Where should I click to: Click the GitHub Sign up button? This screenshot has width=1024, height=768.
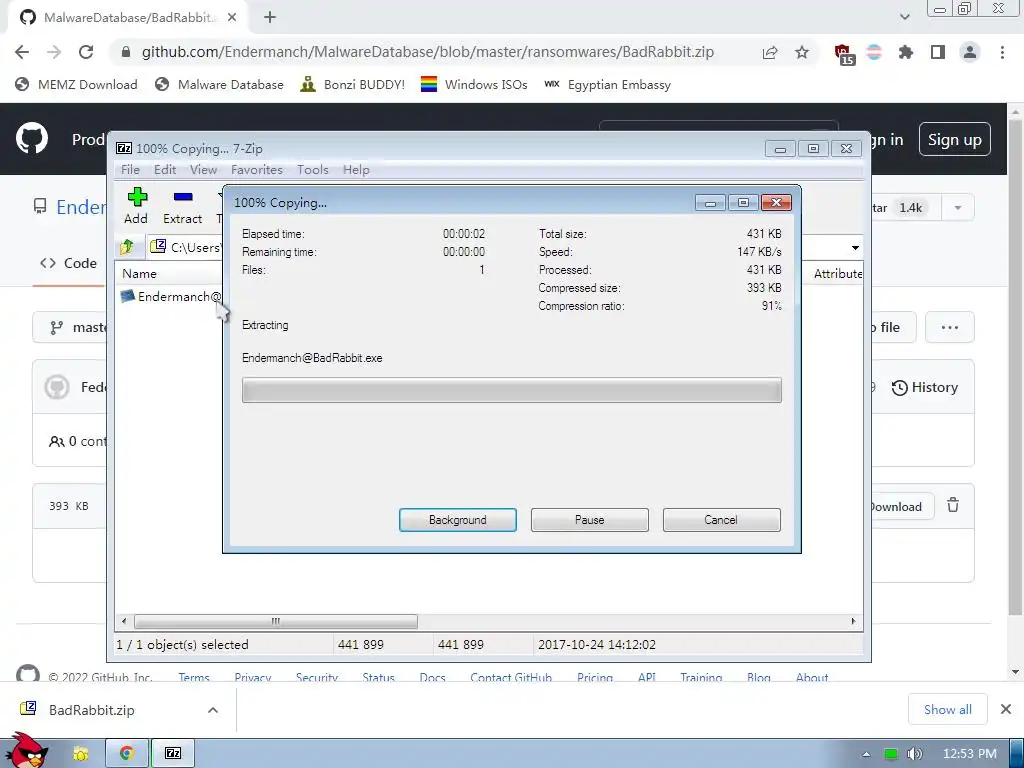pos(954,140)
